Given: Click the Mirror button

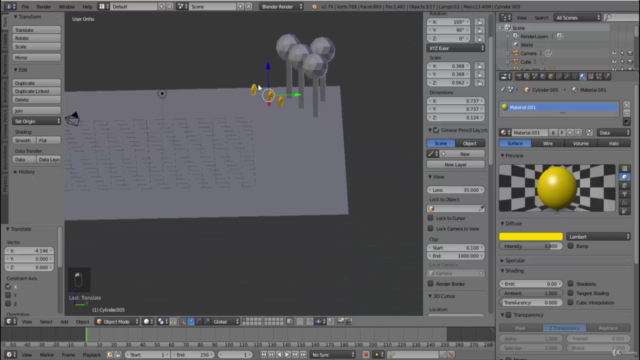Looking at the screenshot, I should (37, 58).
